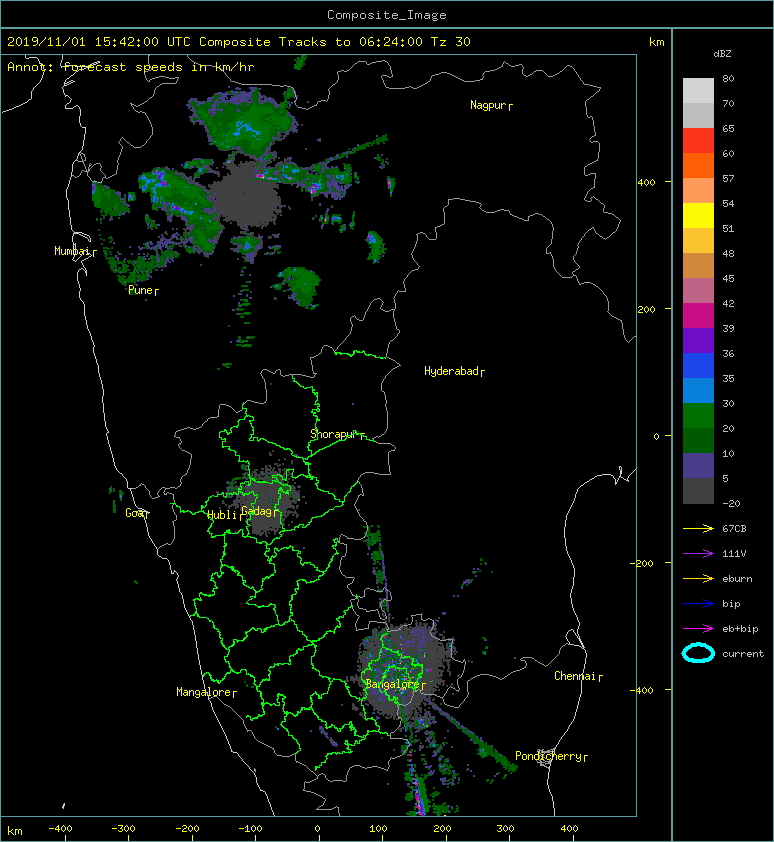Click the Pondicherry city label
This screenshot has height=842, width=774.
548,756
